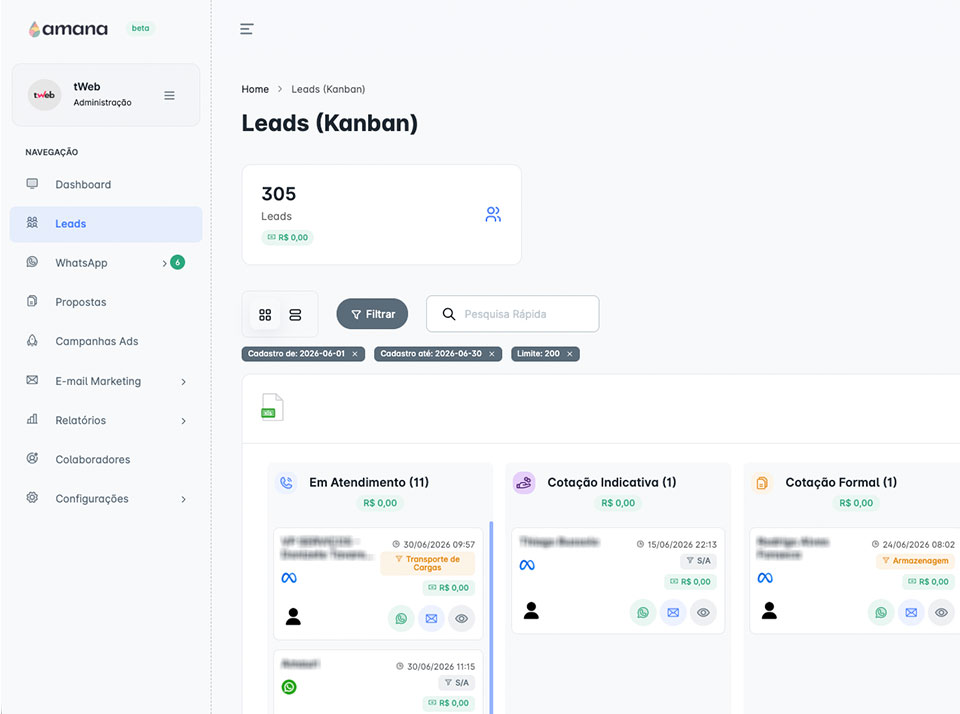Focus the Pesquisa Rápida search field
The width and height of the screenshot is (960, 714).
(512, 314)
